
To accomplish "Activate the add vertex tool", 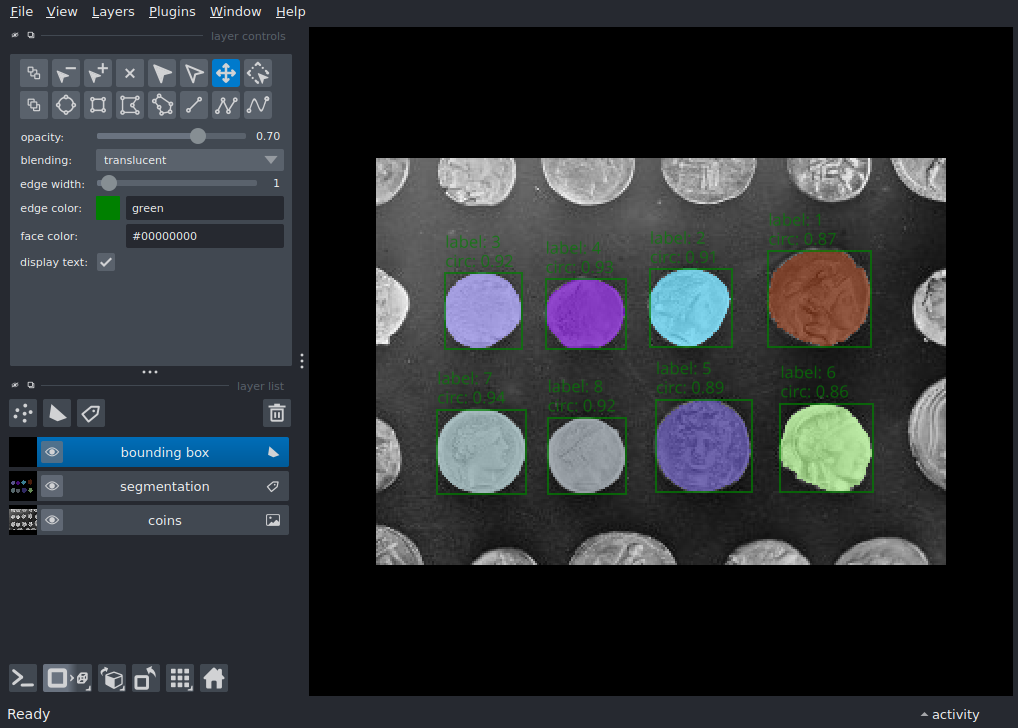I will (97, 73).
